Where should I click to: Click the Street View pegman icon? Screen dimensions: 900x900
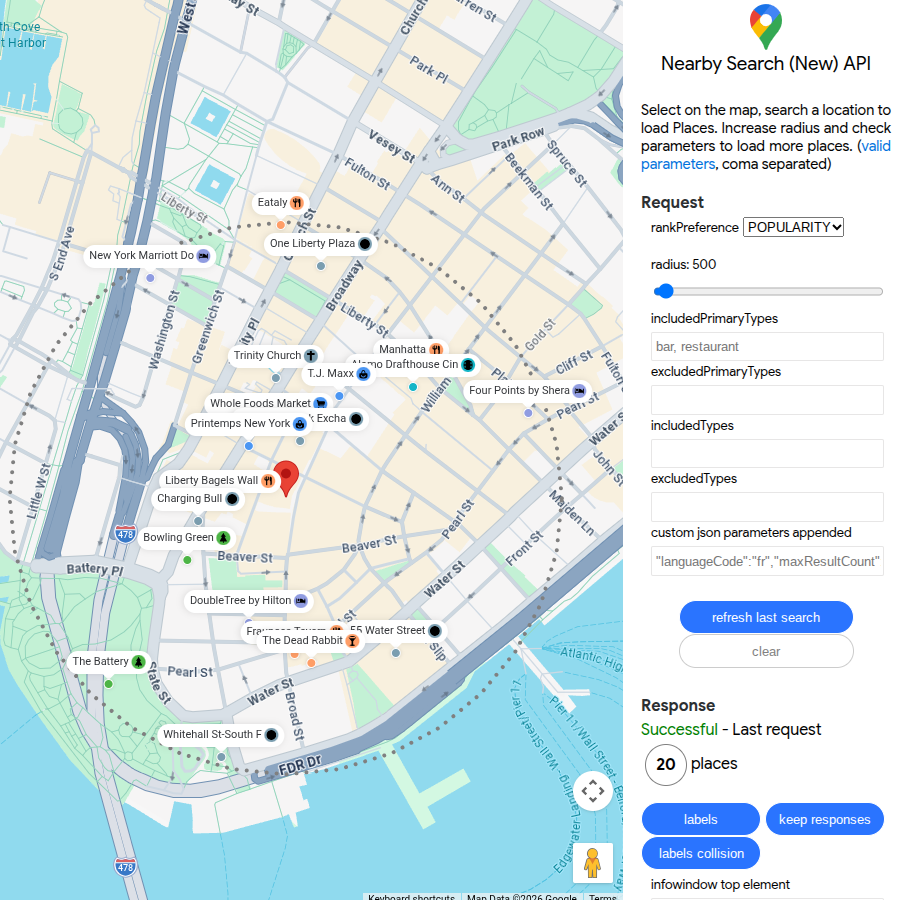click(x=592, y=863)
